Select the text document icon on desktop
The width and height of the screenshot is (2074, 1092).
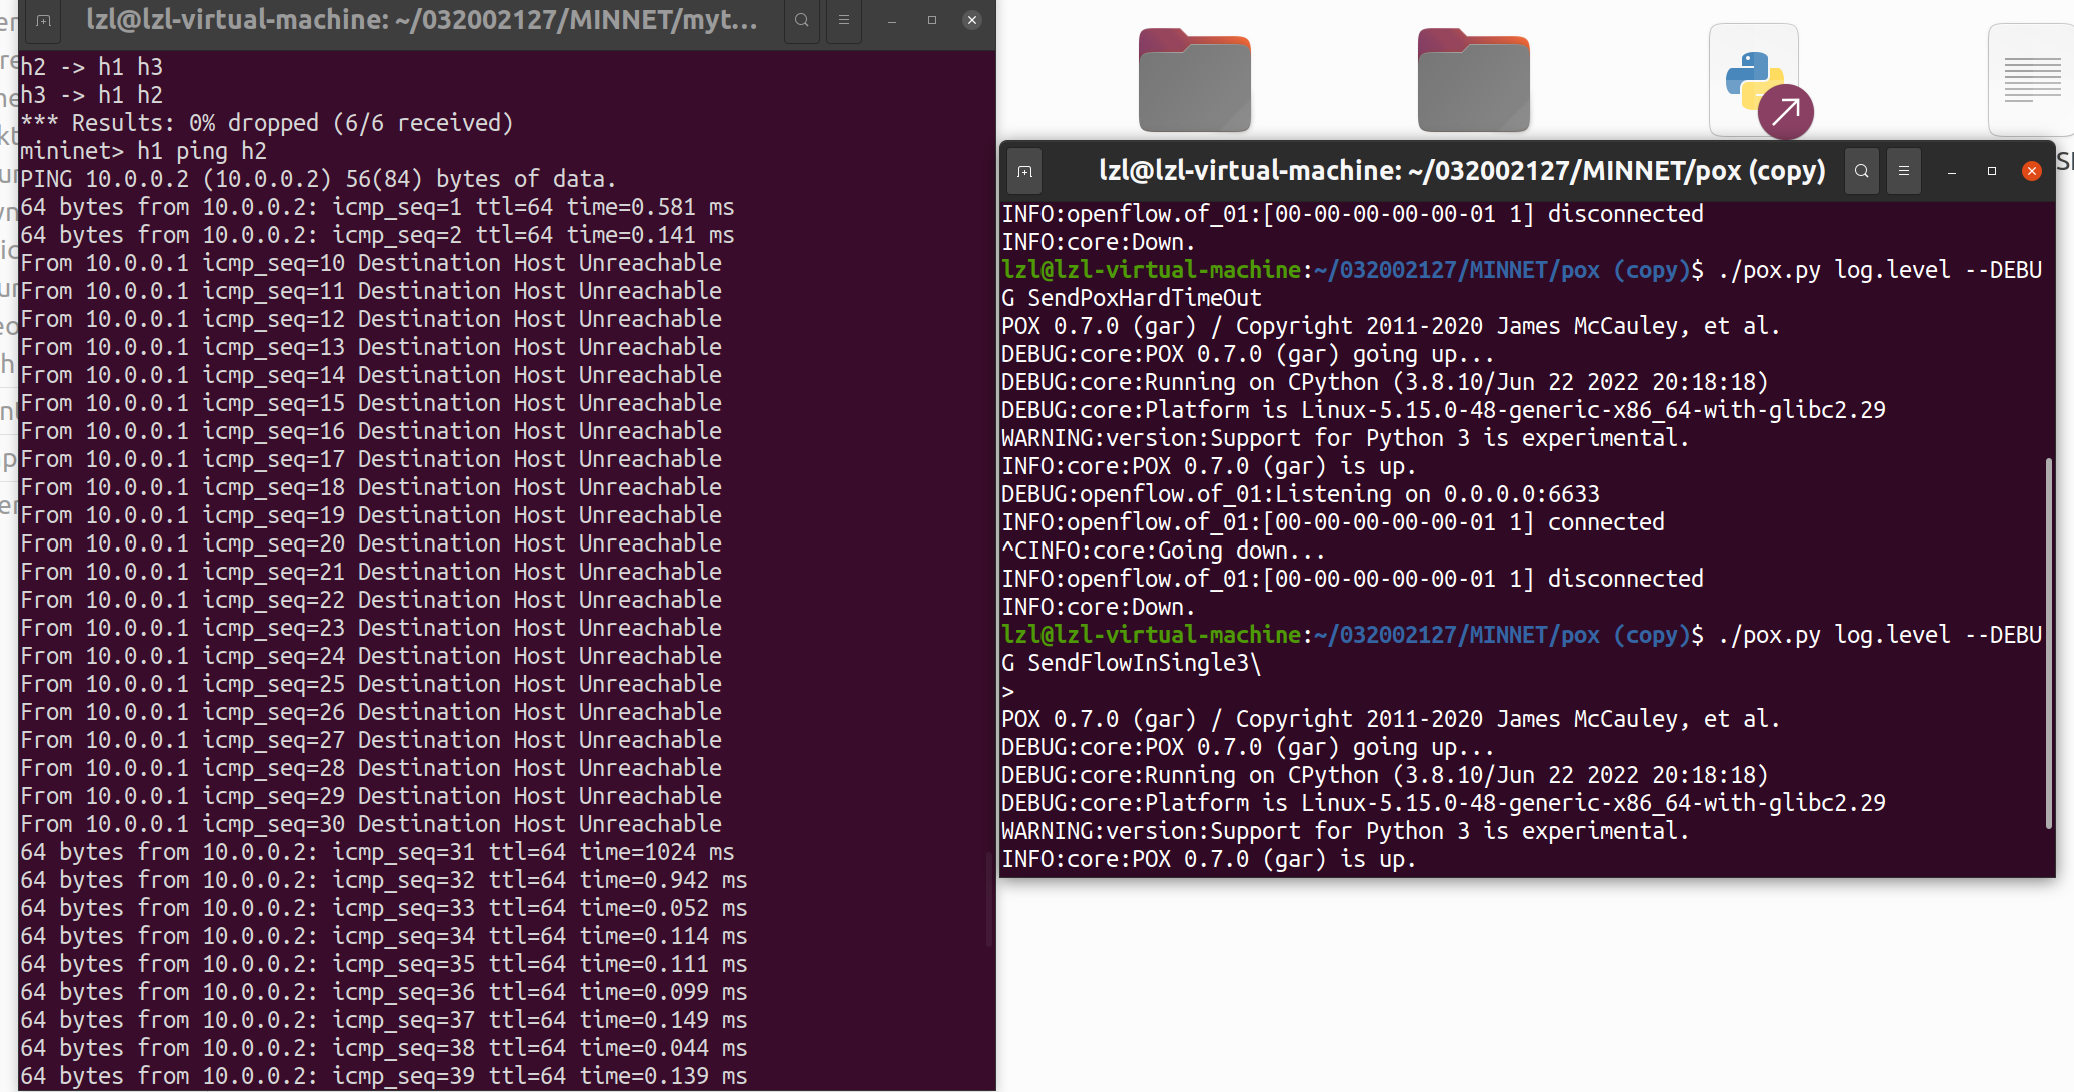tap(2031, 80)
